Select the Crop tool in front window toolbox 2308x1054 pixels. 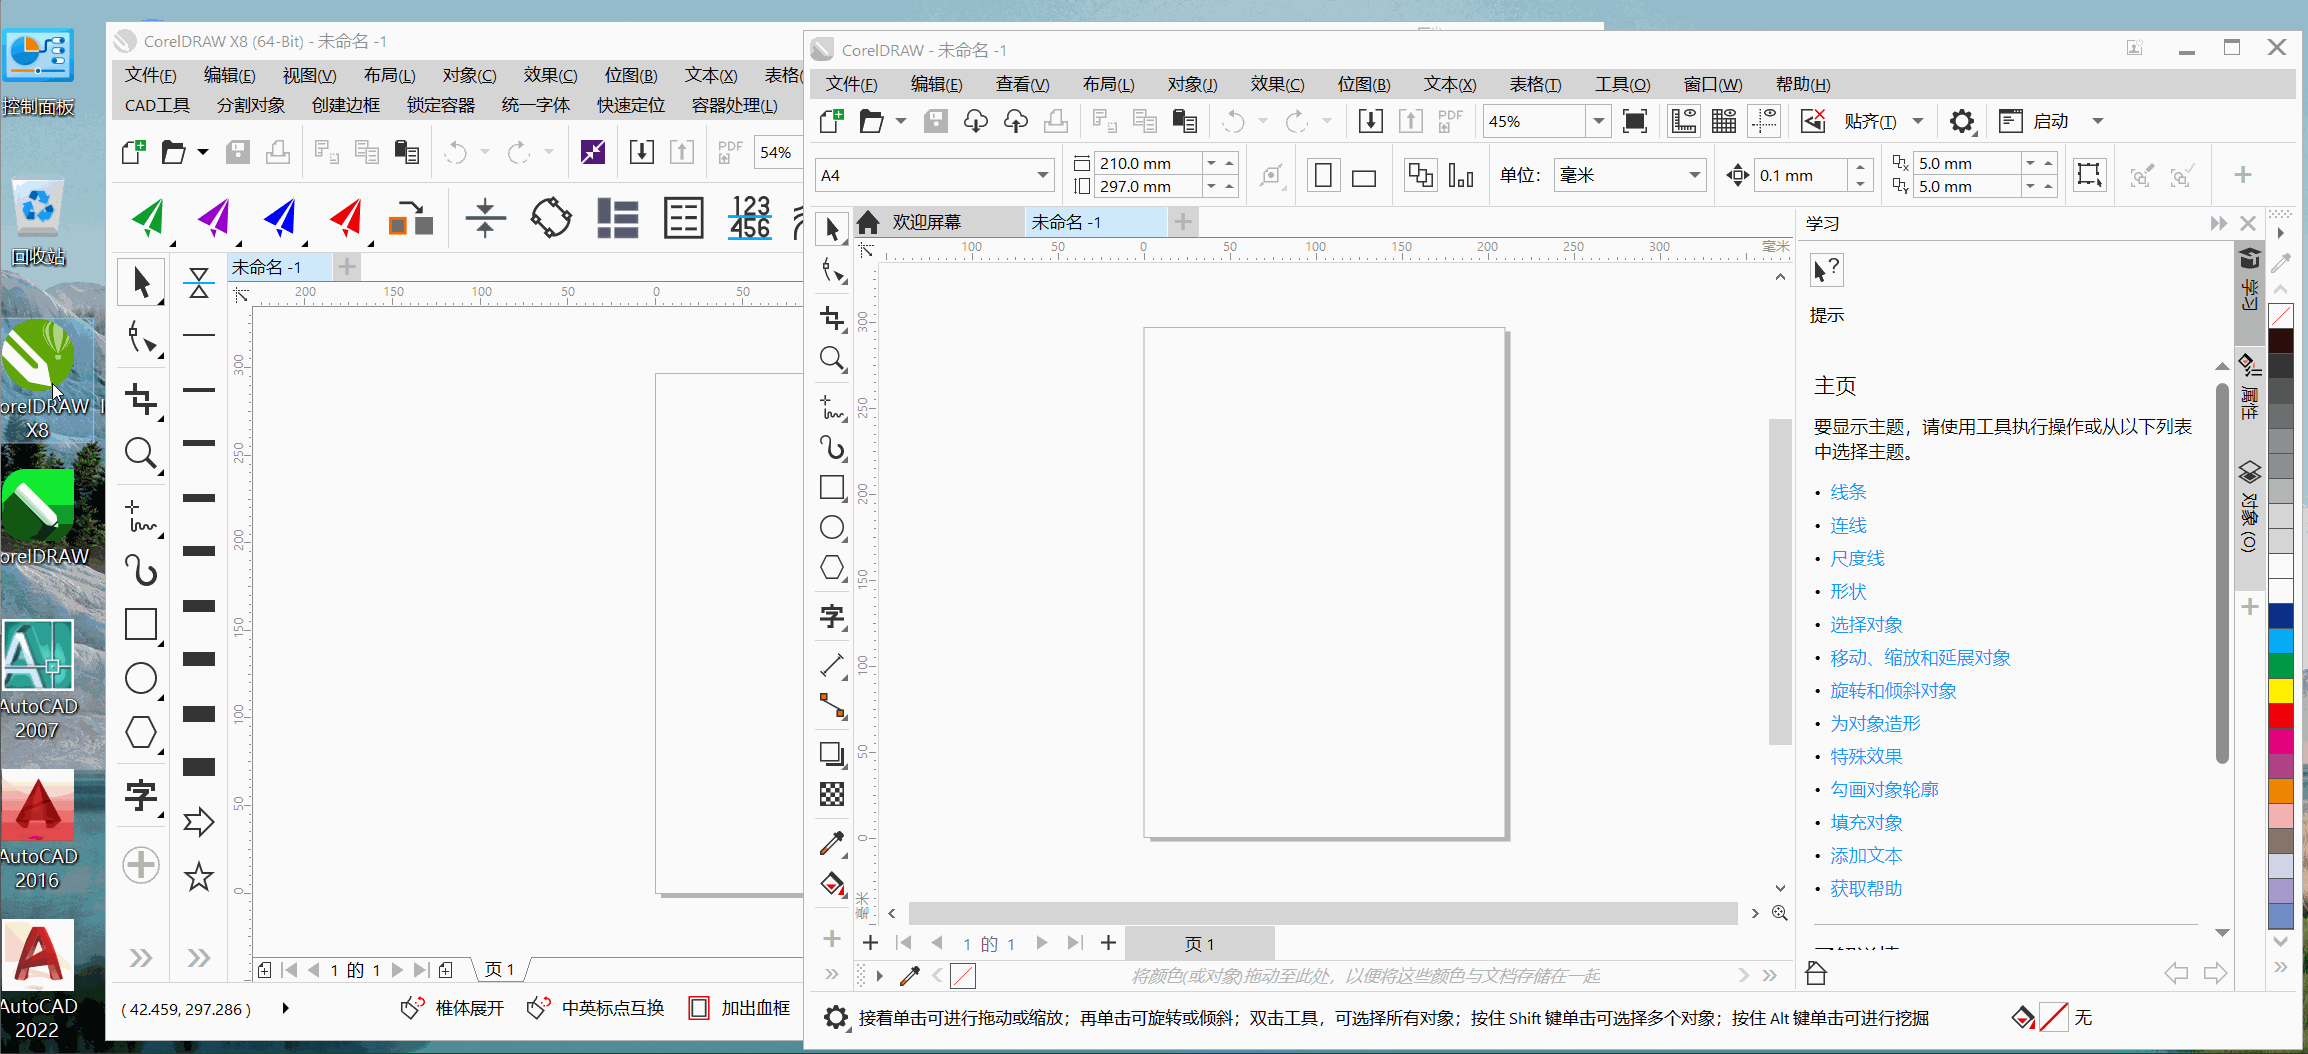point(832,318)
